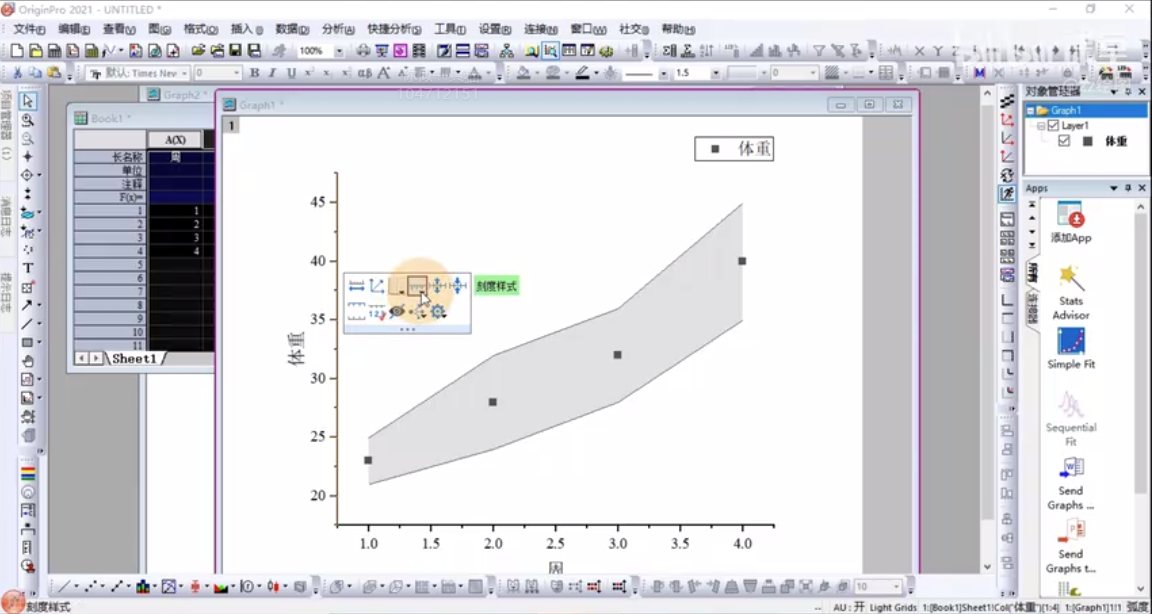This screenshot has height=614, width=1152.
Task: Click the blue M icon in the toolbar
Action: coord(979,73)
